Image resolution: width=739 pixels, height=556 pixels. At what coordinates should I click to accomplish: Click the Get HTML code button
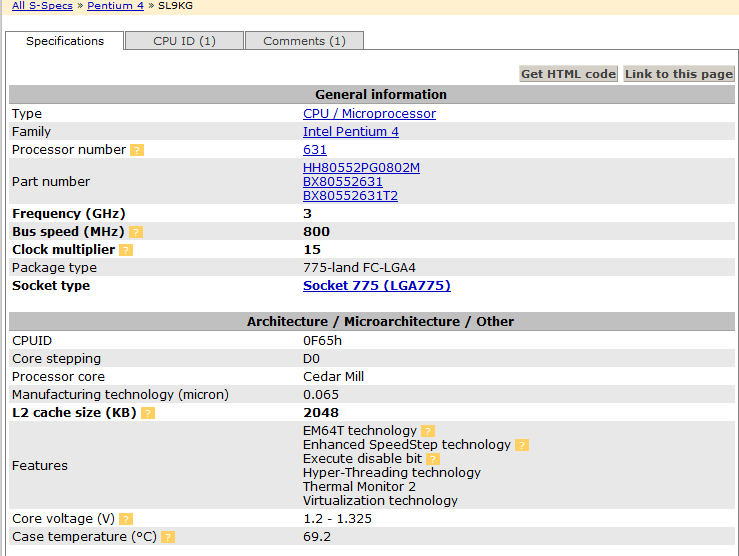568,74
